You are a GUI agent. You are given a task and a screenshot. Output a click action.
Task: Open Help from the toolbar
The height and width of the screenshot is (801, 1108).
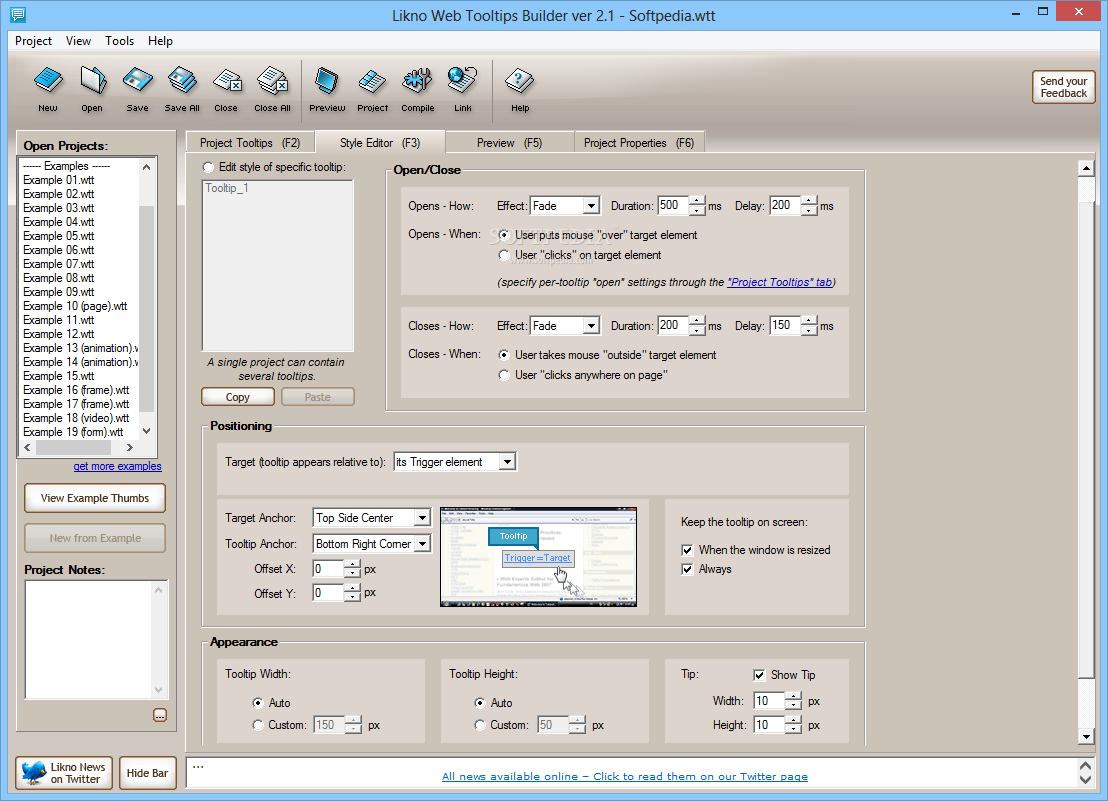tap(519, 89)
